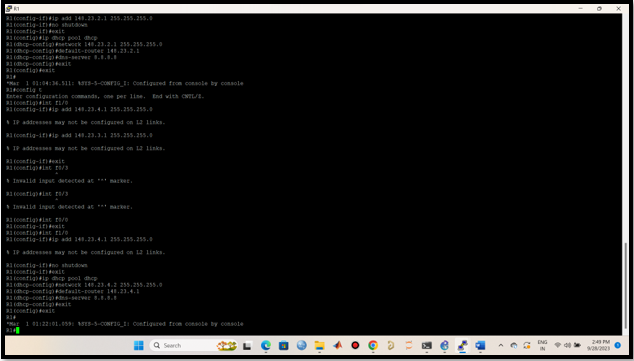This screenshot has width=634, height=361.
Task: Click 'Enter configuration commands' line
Action: click(105, 96)
